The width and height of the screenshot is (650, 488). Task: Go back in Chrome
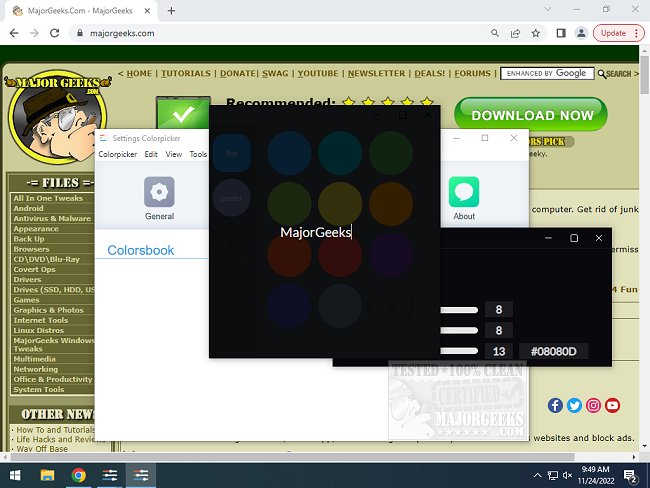click(14, 33)
